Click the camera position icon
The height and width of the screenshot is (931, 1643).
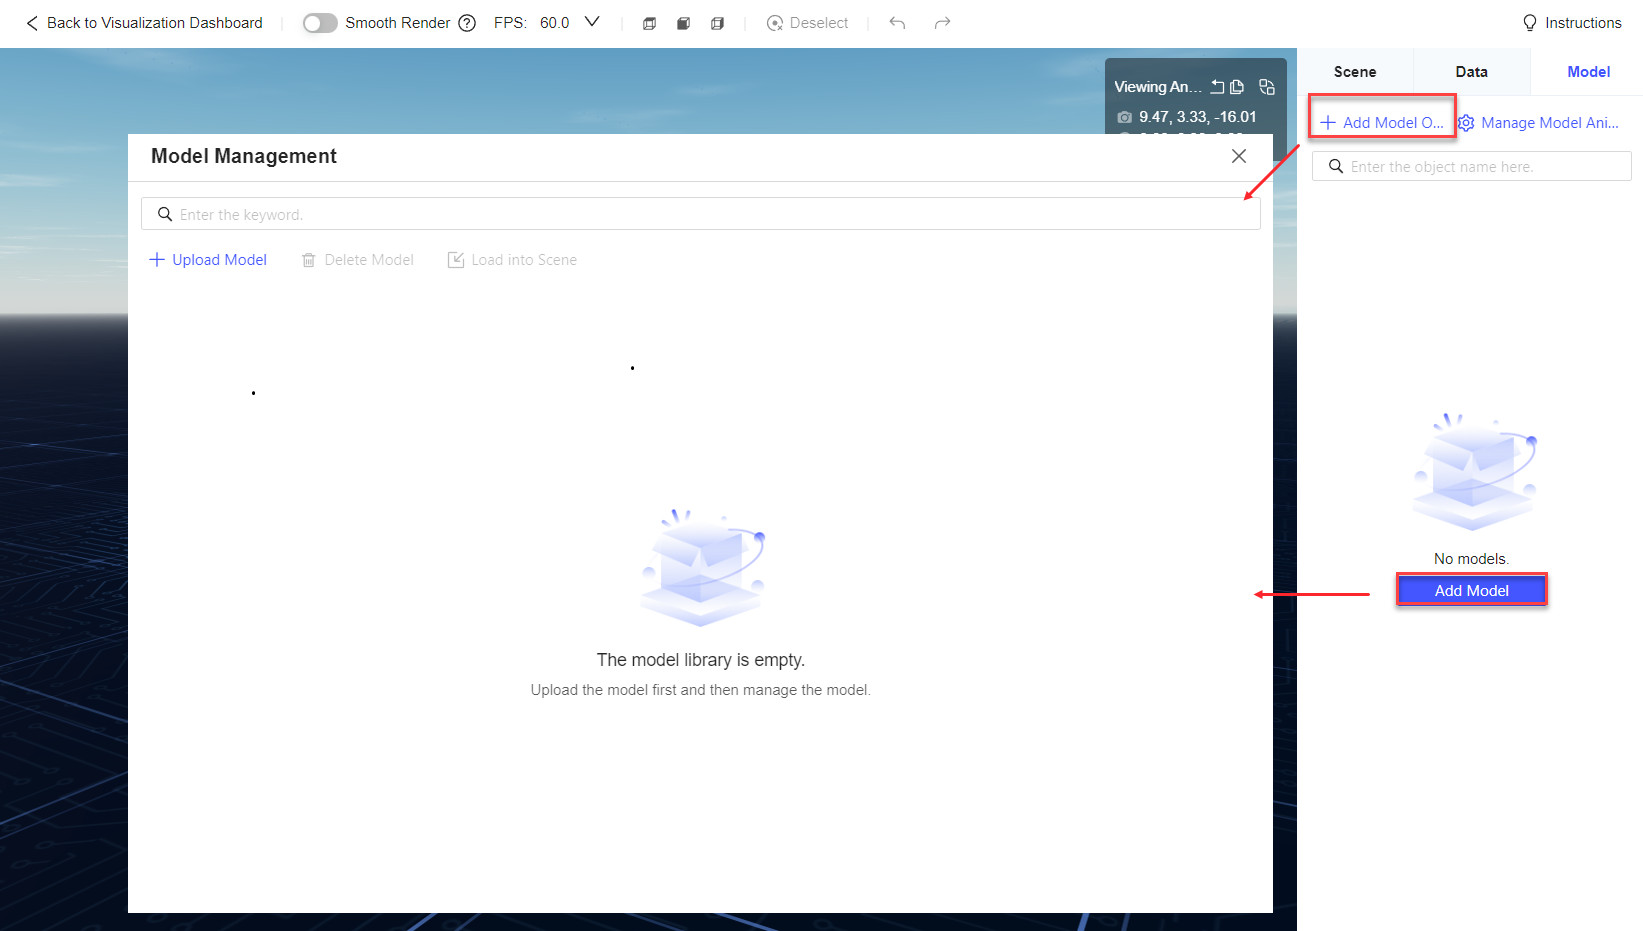[x=1125, y=117]
